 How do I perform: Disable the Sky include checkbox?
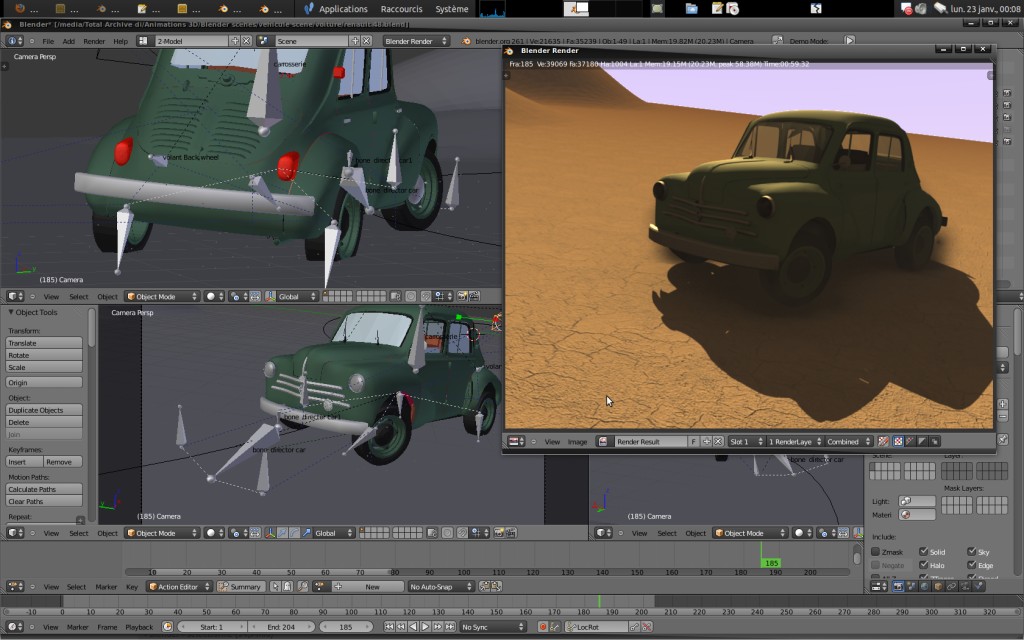pos(973,552)
